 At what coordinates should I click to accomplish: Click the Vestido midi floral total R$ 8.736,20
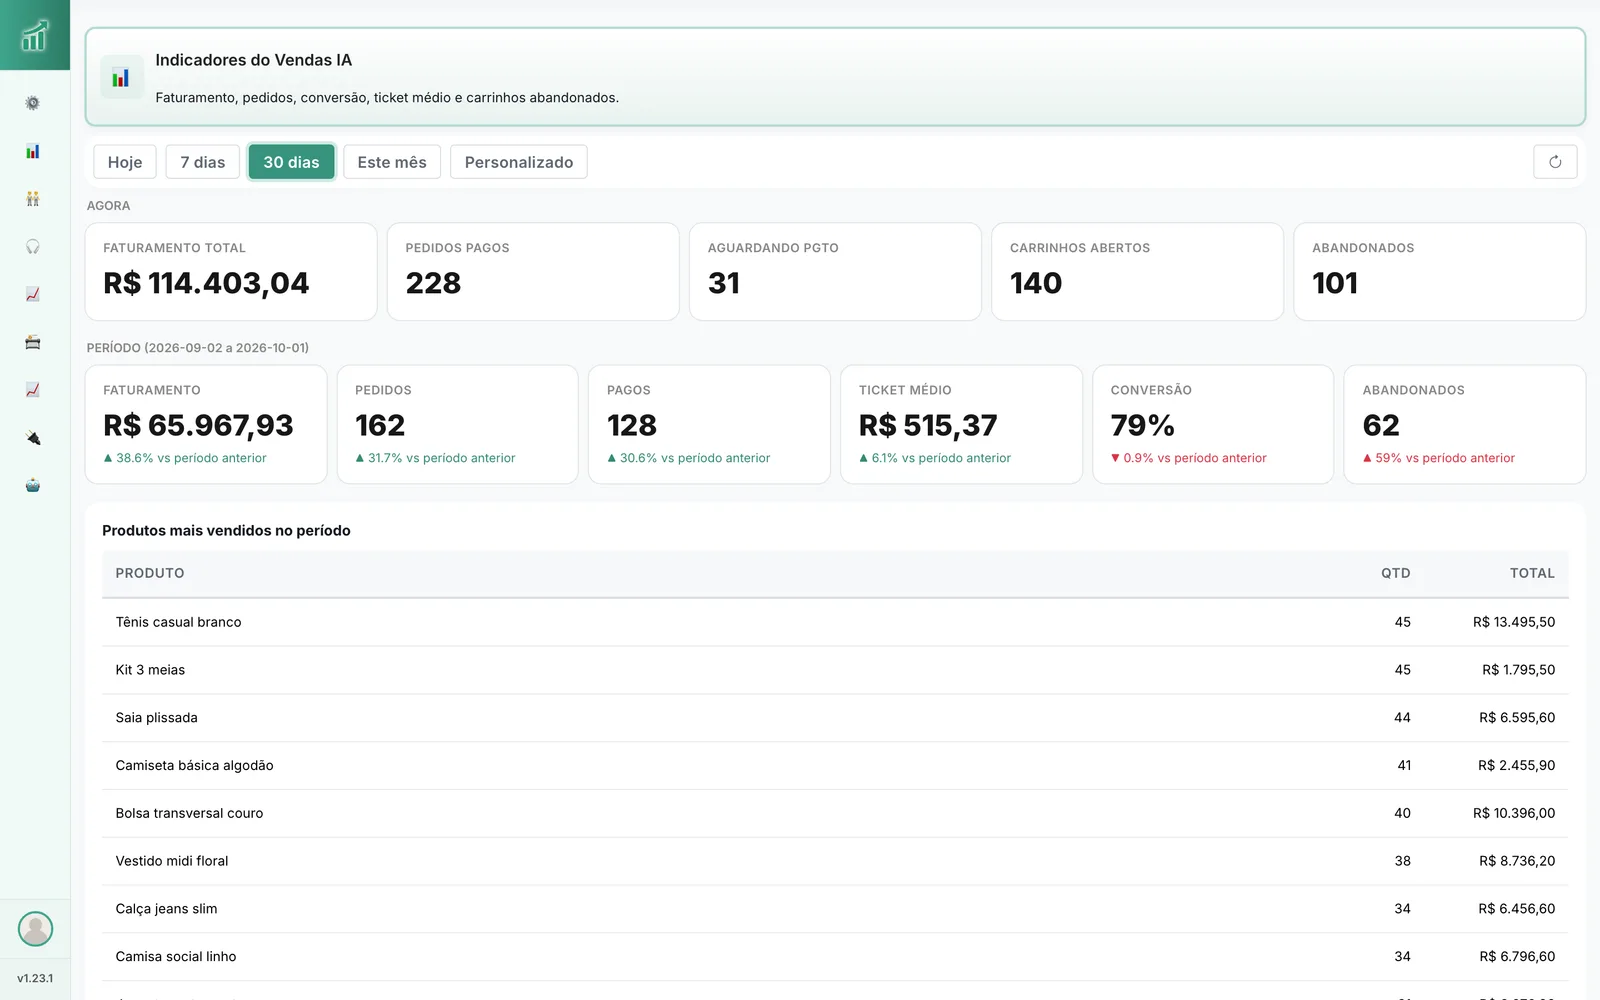pos(1517,861)
